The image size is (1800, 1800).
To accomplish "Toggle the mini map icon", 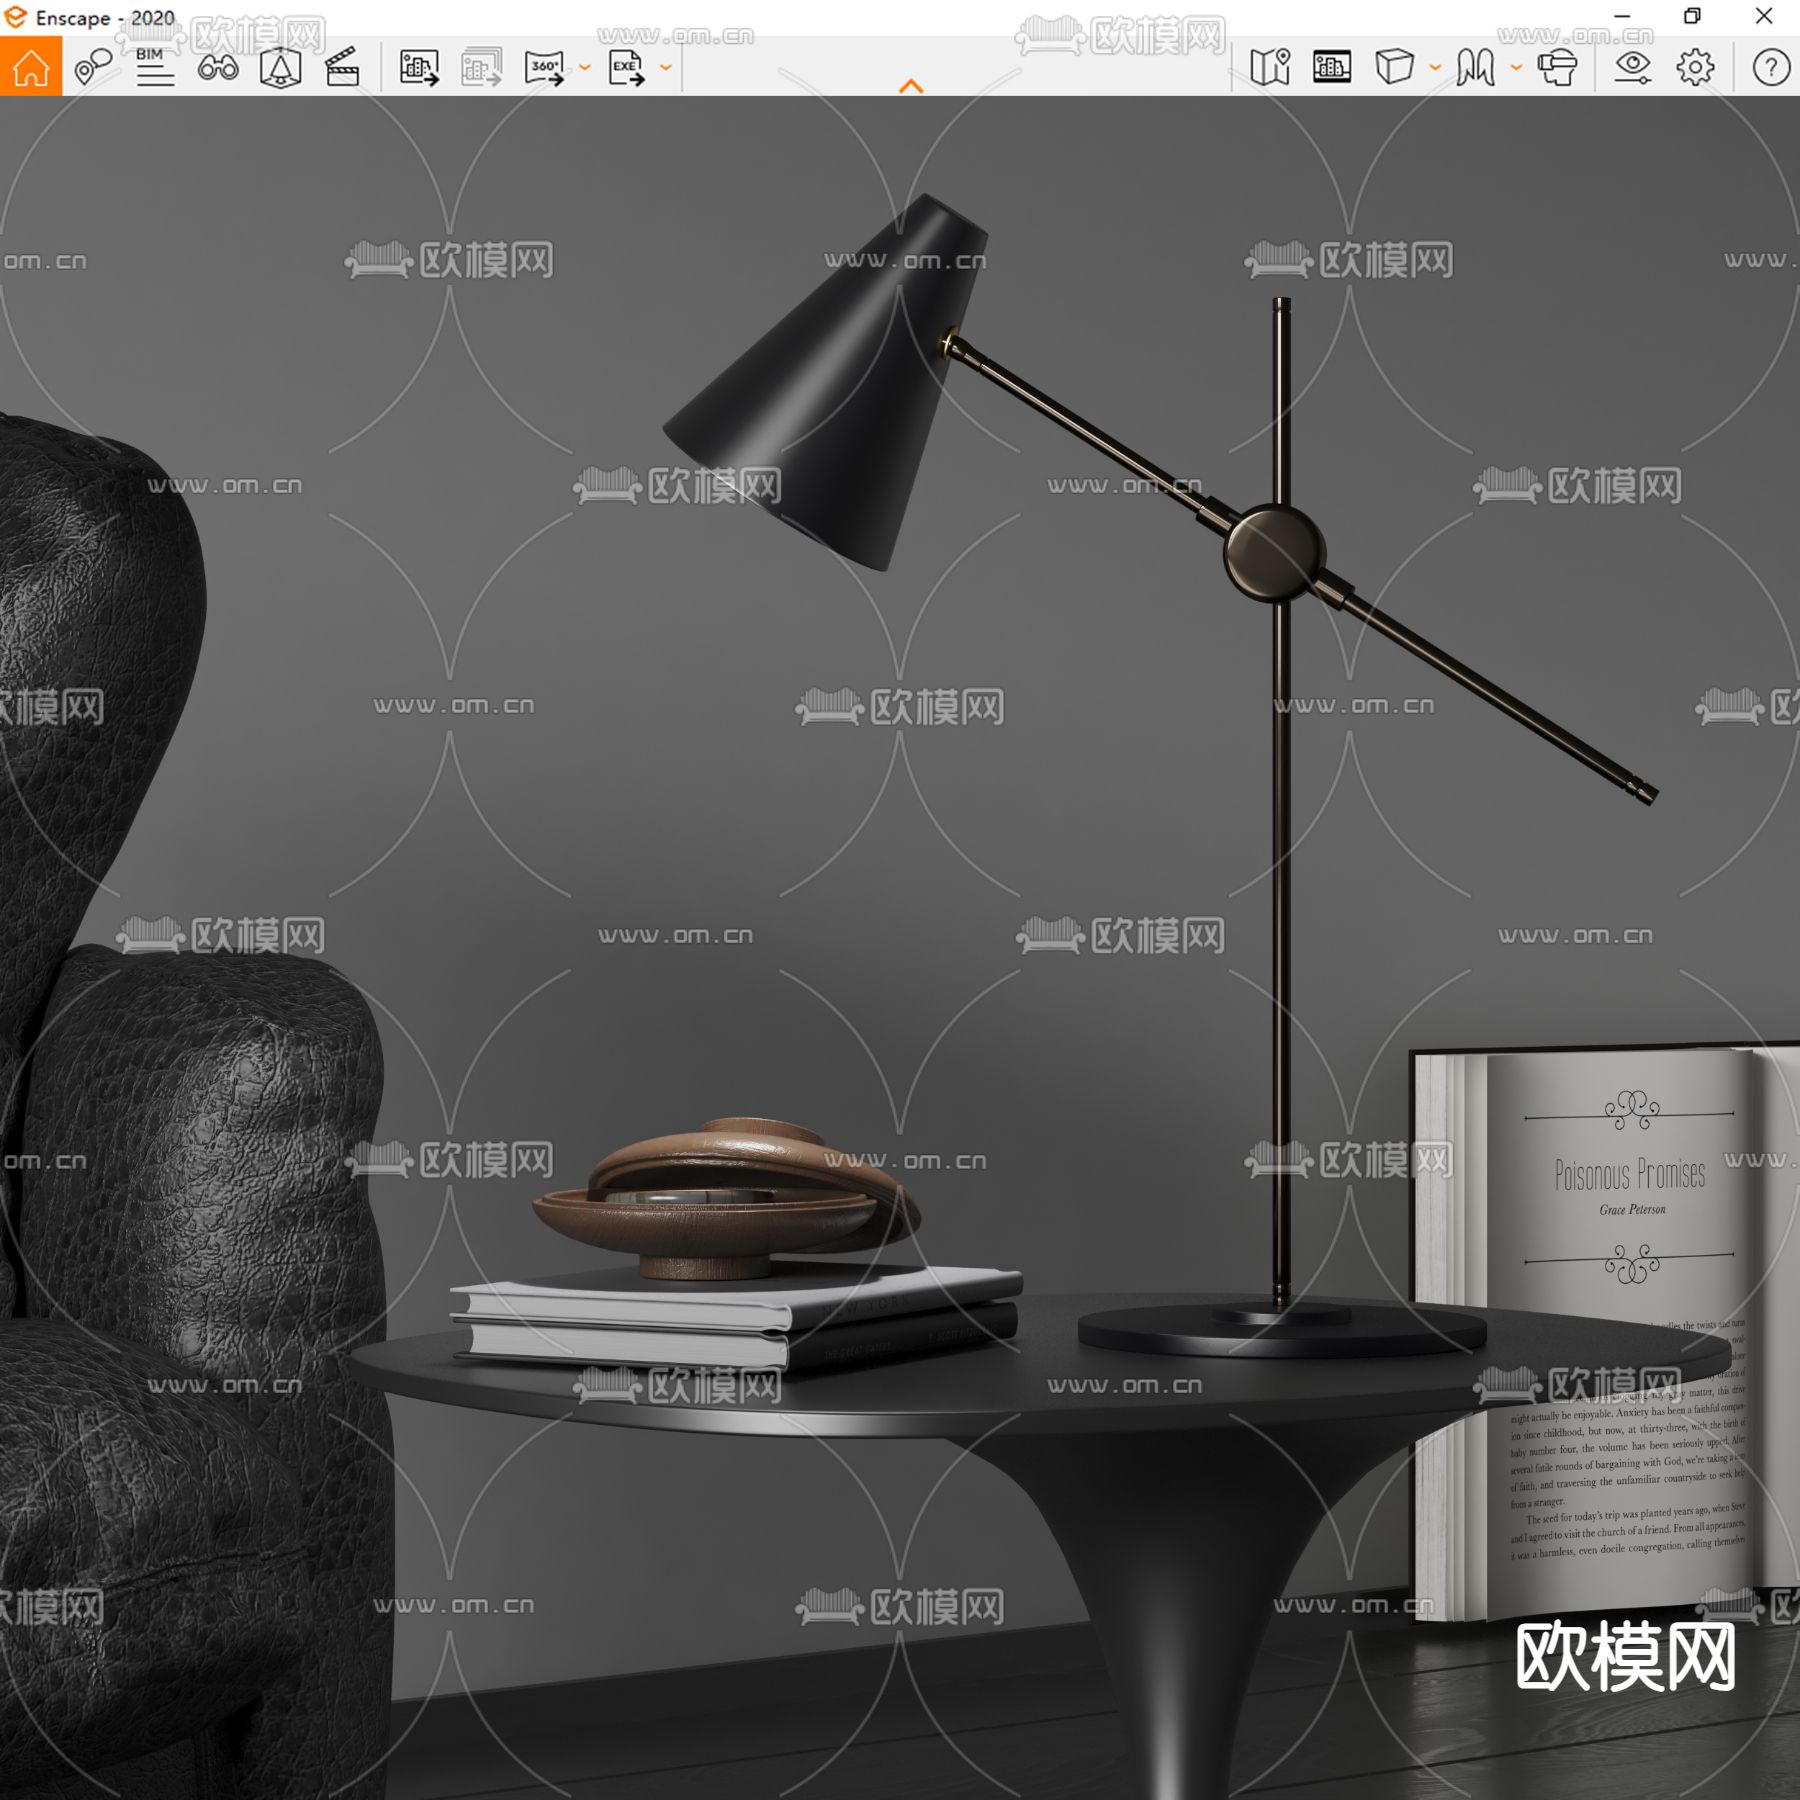I will [1270, 67].
